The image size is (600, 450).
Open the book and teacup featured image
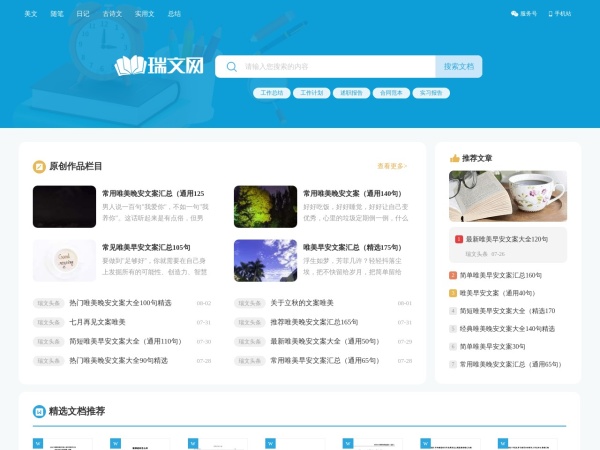(508, 196)
